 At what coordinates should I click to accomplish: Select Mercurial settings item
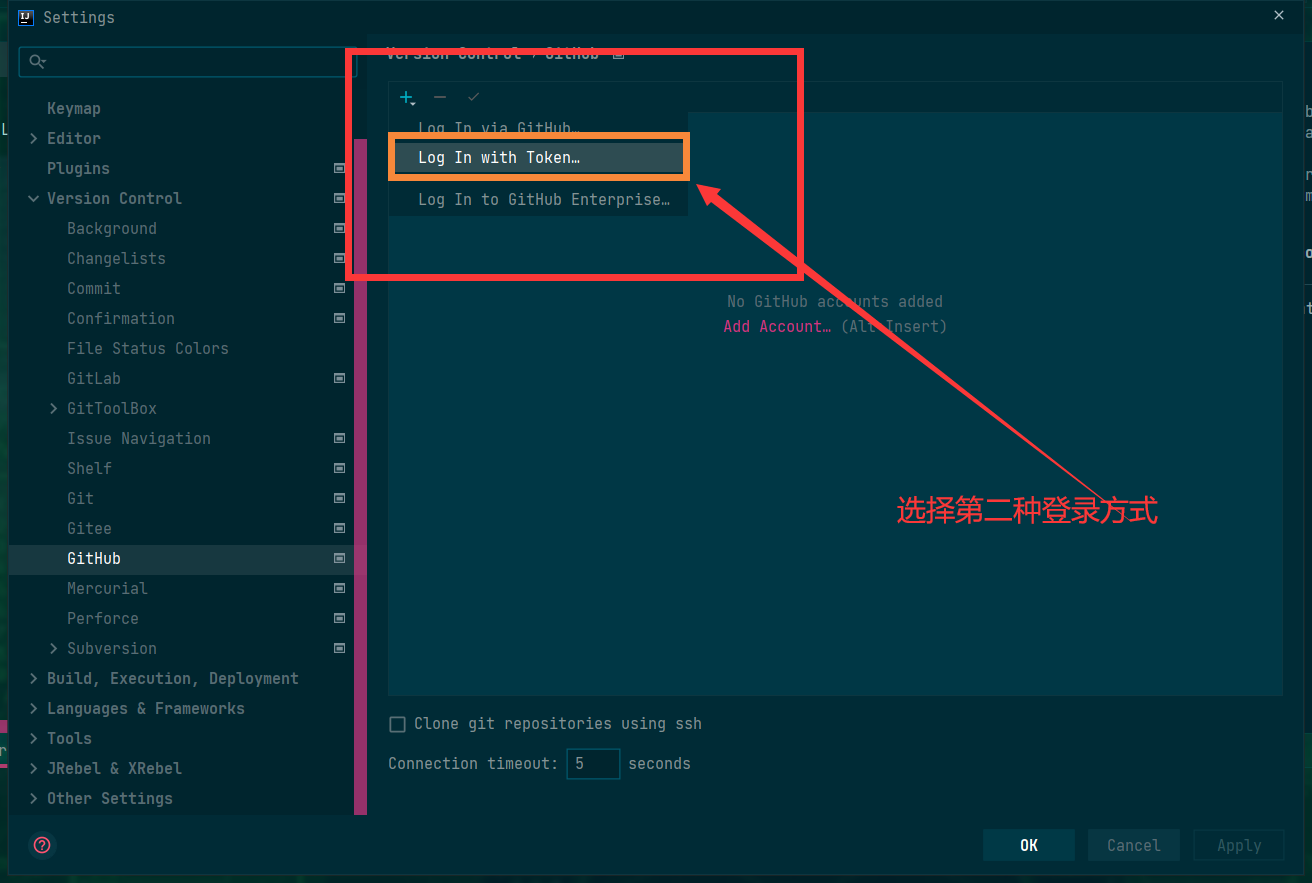click(x=107, y=588)
